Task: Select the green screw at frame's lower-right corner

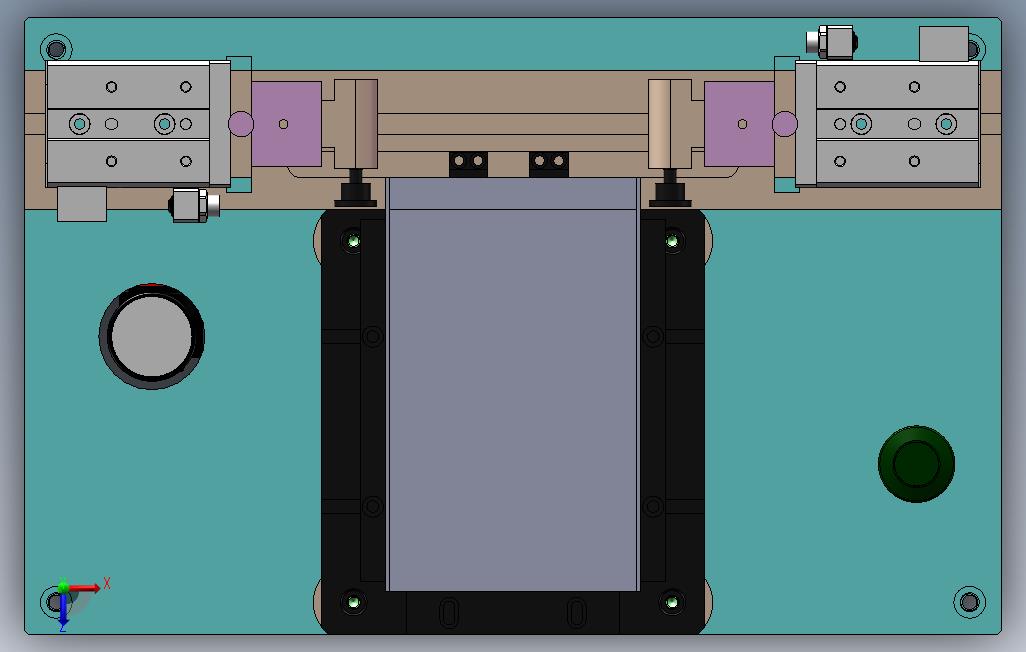Action: click(672, 602)
